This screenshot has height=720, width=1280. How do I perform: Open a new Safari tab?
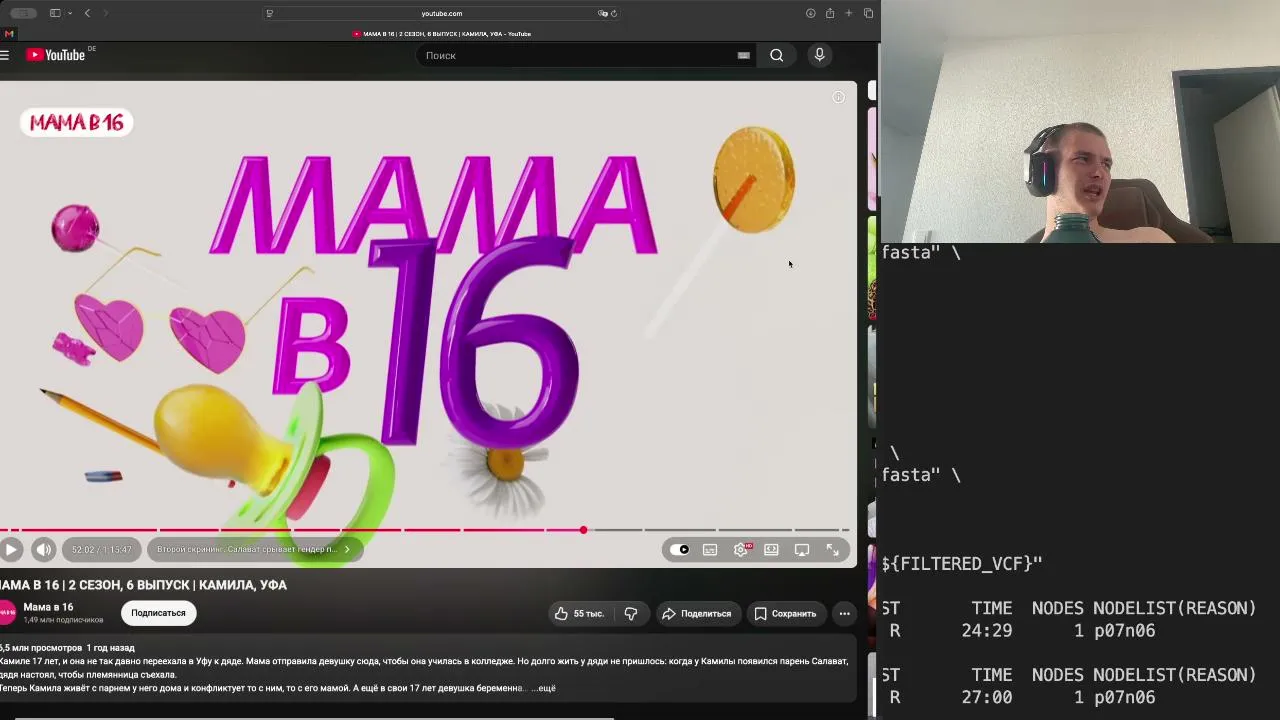(x=849, y=13)
